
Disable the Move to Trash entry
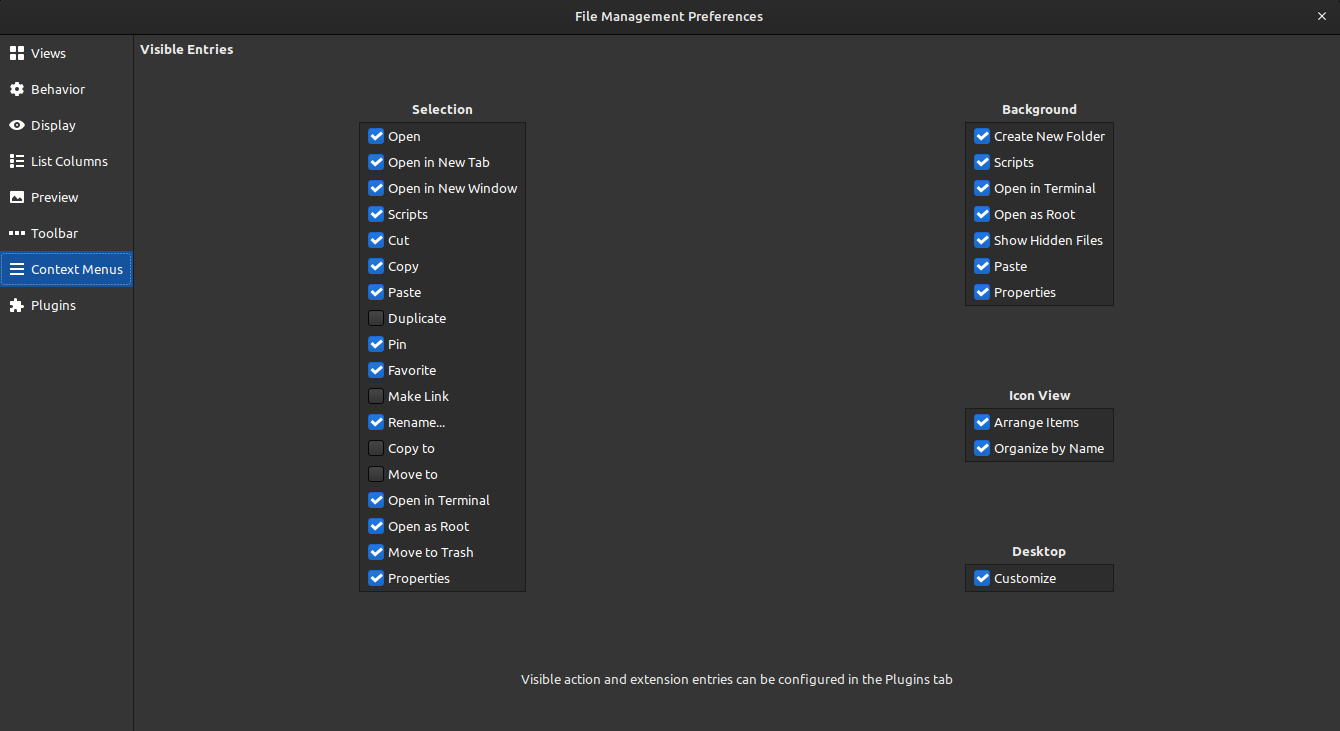click(x=376, y=552)
